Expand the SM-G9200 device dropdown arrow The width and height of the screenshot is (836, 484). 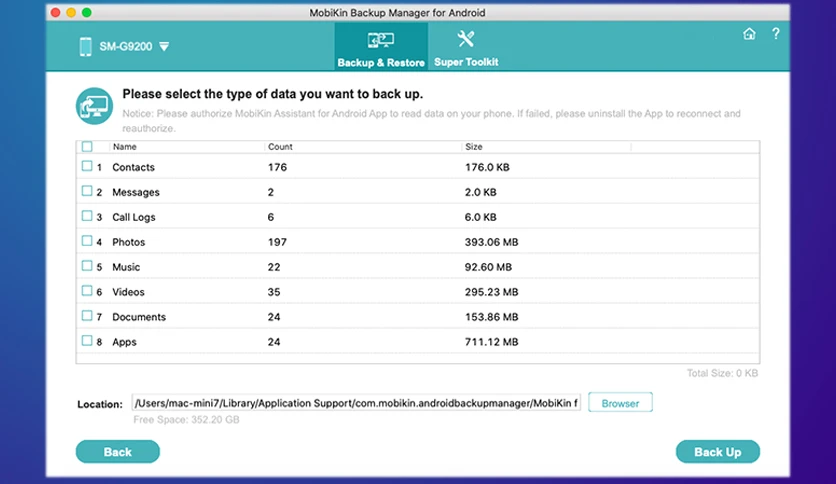coord(164,47)
